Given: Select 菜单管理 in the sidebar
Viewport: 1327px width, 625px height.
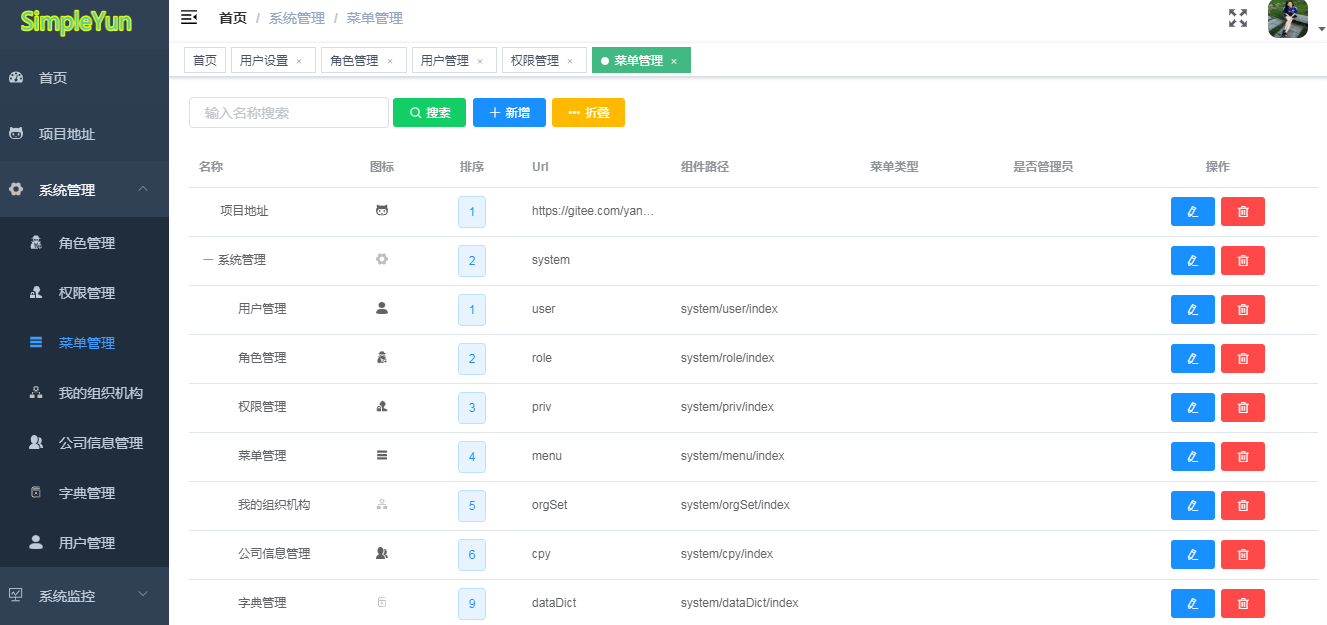Looking at the screenshot, I should (84, 343).
